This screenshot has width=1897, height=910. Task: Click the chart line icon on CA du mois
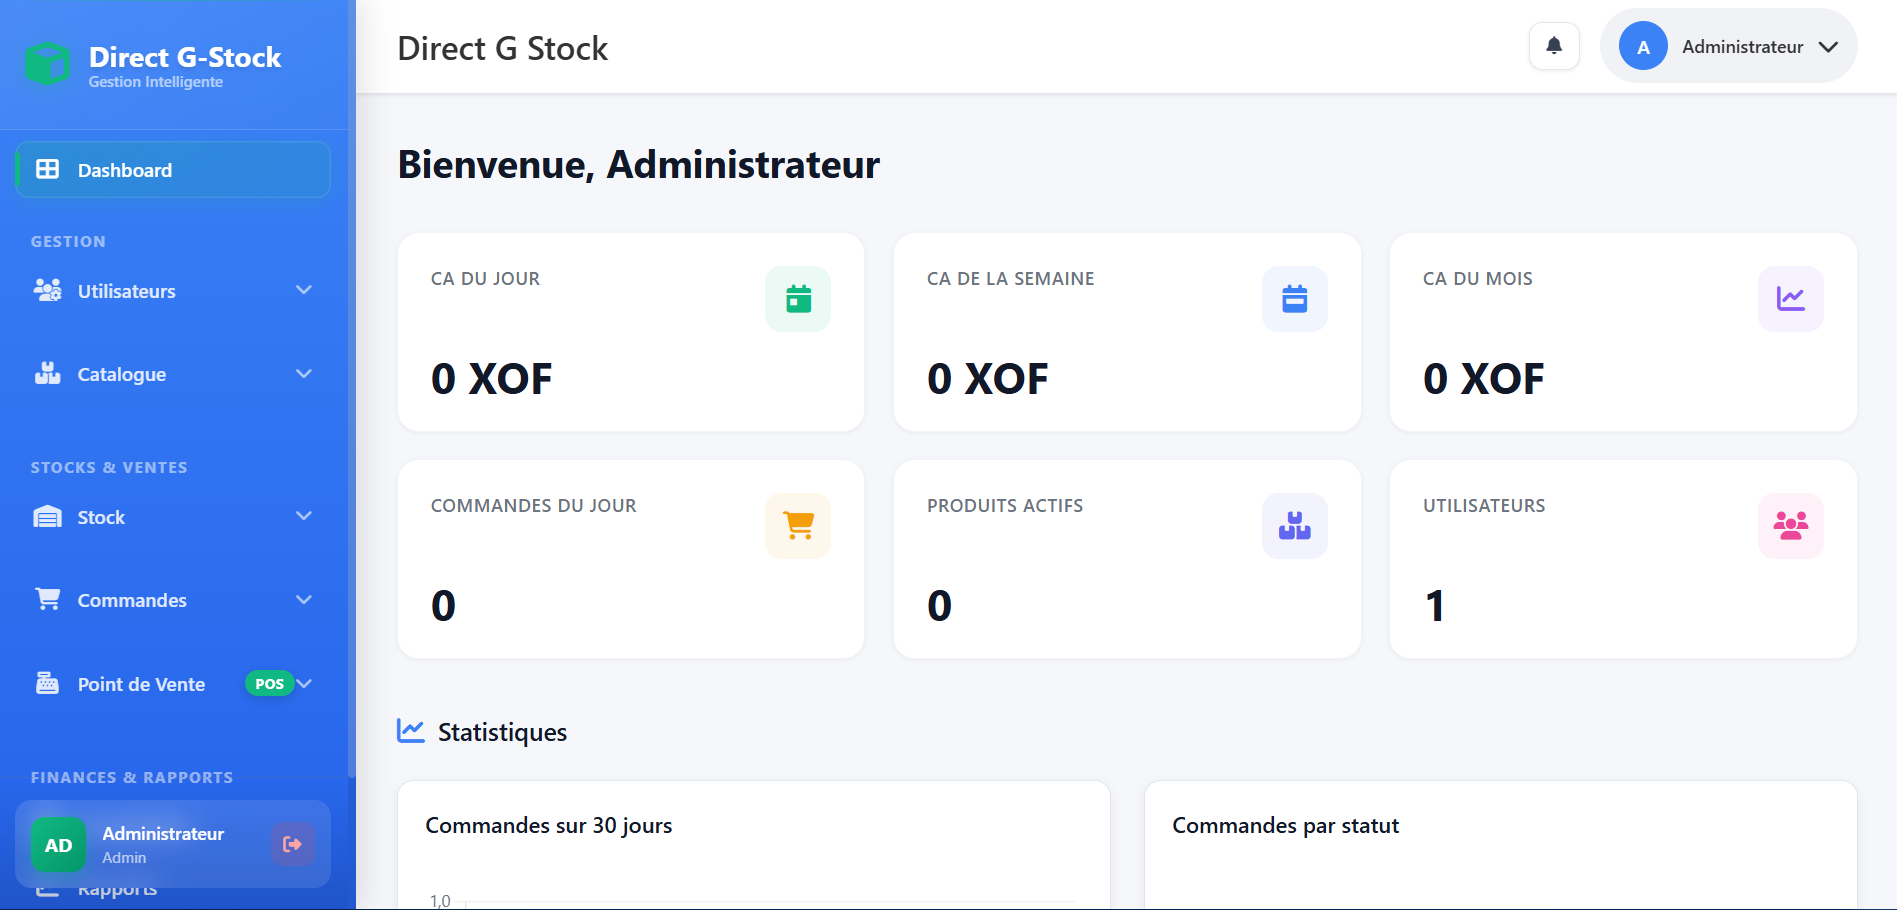[1791, 299]
